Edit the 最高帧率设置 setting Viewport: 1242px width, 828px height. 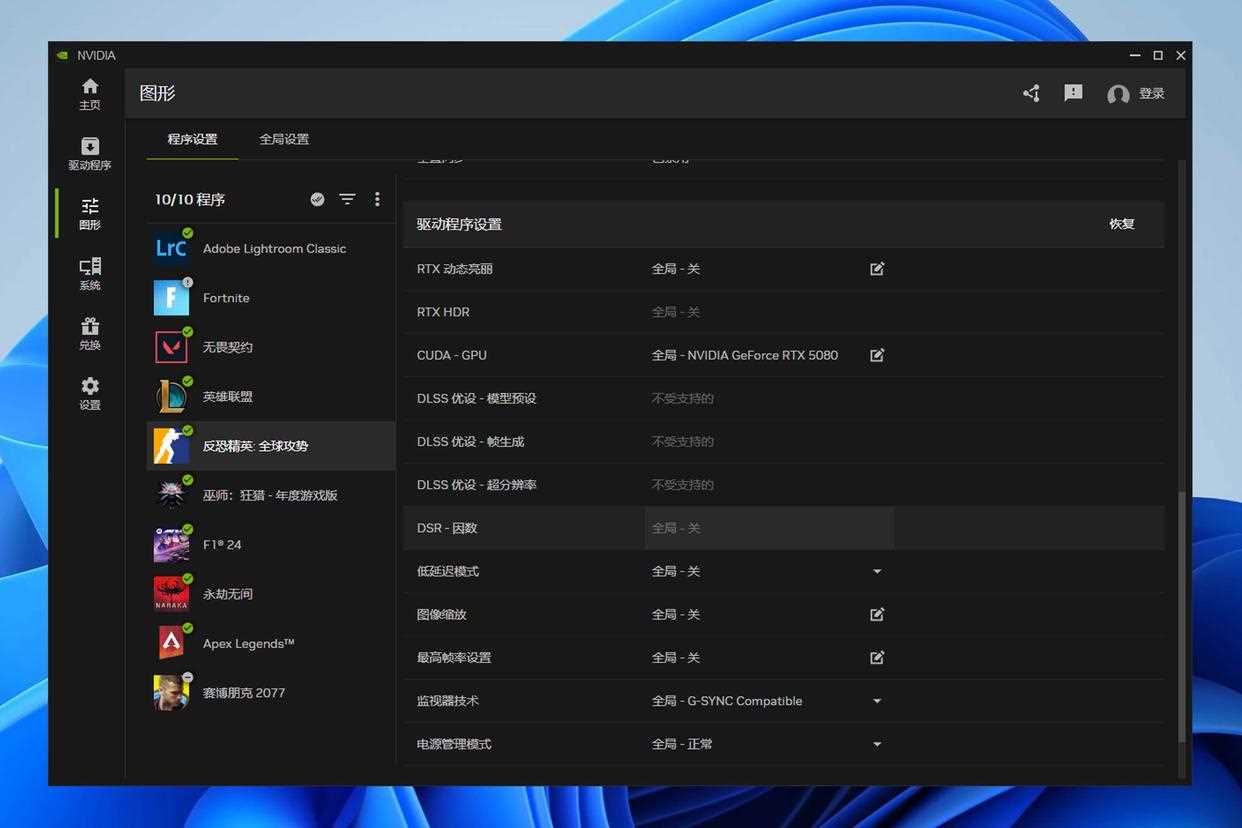(x=877, y=657)
